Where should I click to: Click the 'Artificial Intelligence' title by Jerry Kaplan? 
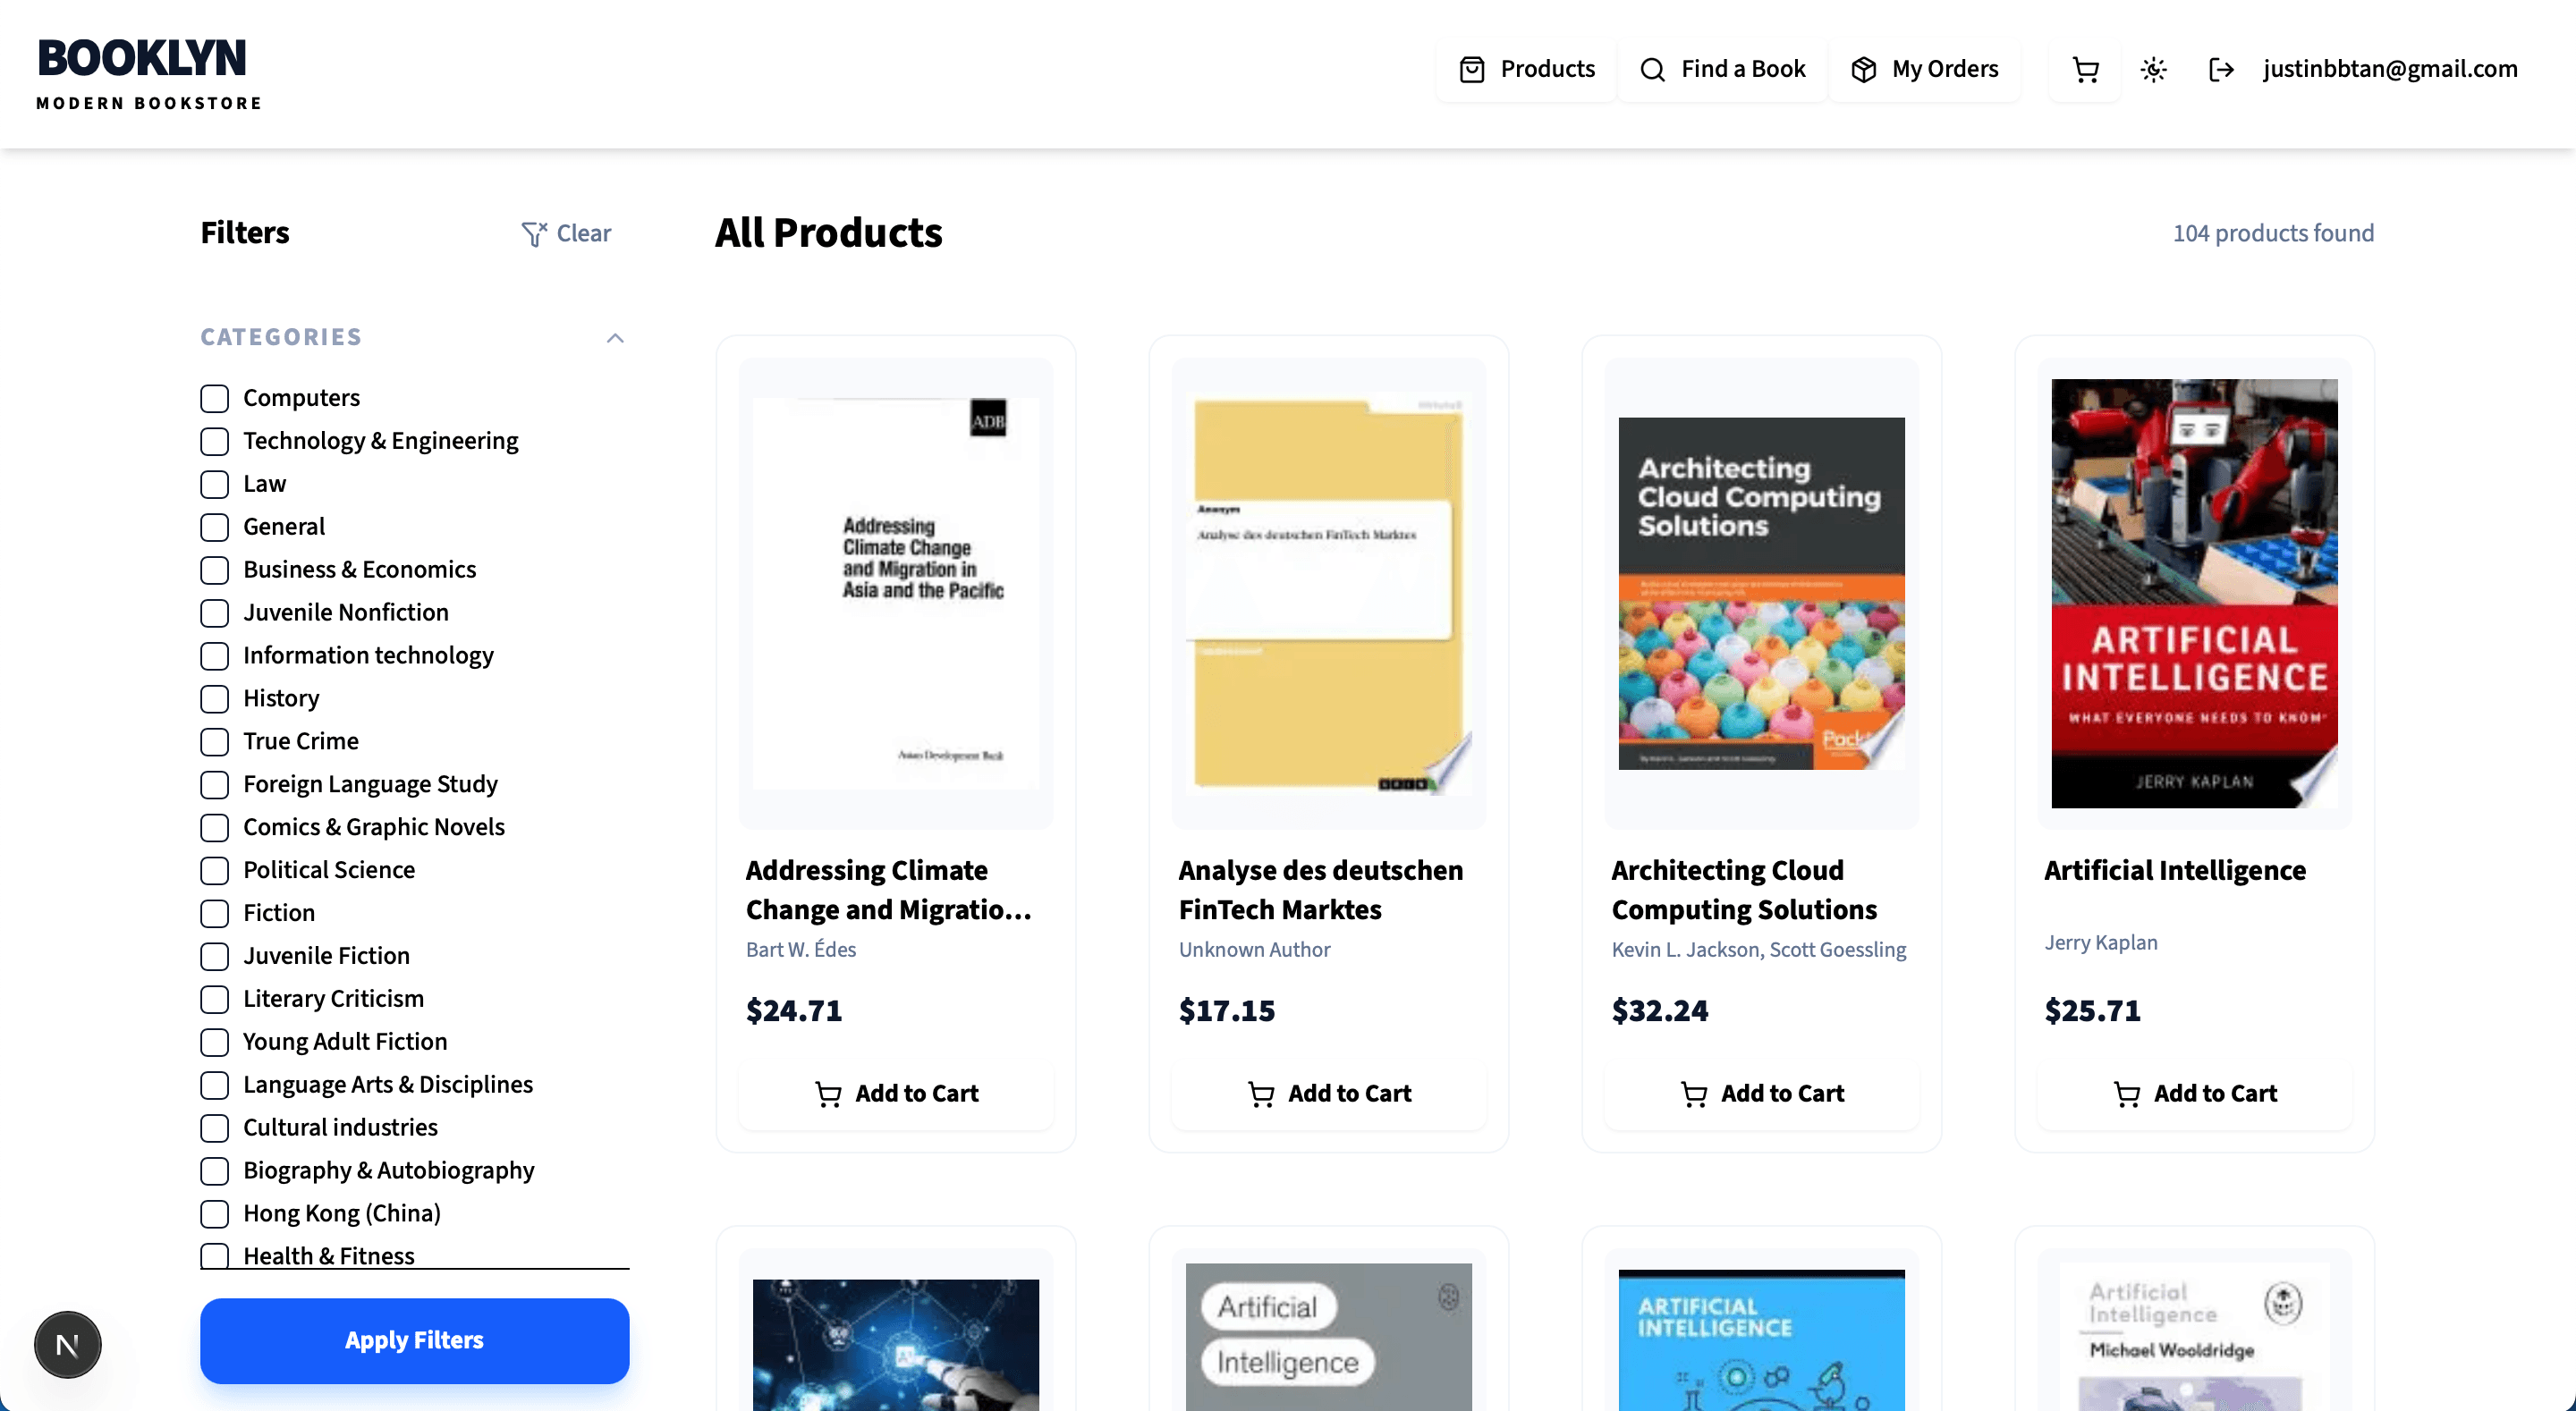click(x=2175, y=871)
